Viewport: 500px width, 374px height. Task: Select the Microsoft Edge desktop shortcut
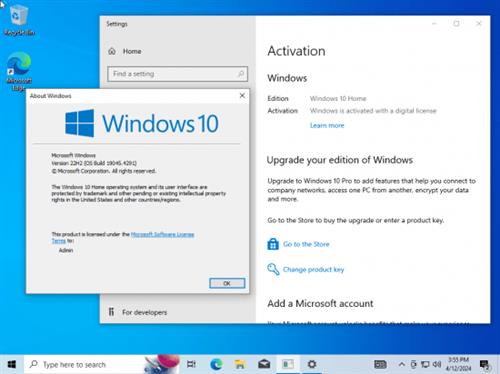tap(19, 71)
